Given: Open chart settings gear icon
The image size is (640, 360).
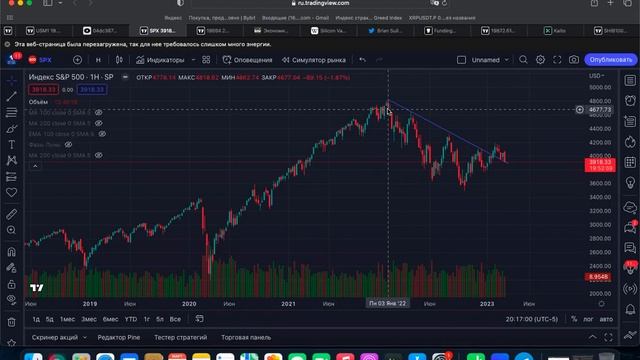Looking at the screenshot, I should coord(540,60).
